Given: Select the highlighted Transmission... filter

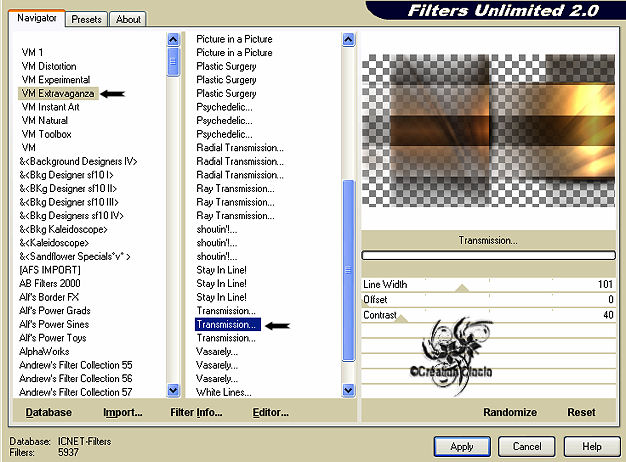Looking at the screenshot, I should click(x=227, y=325).
